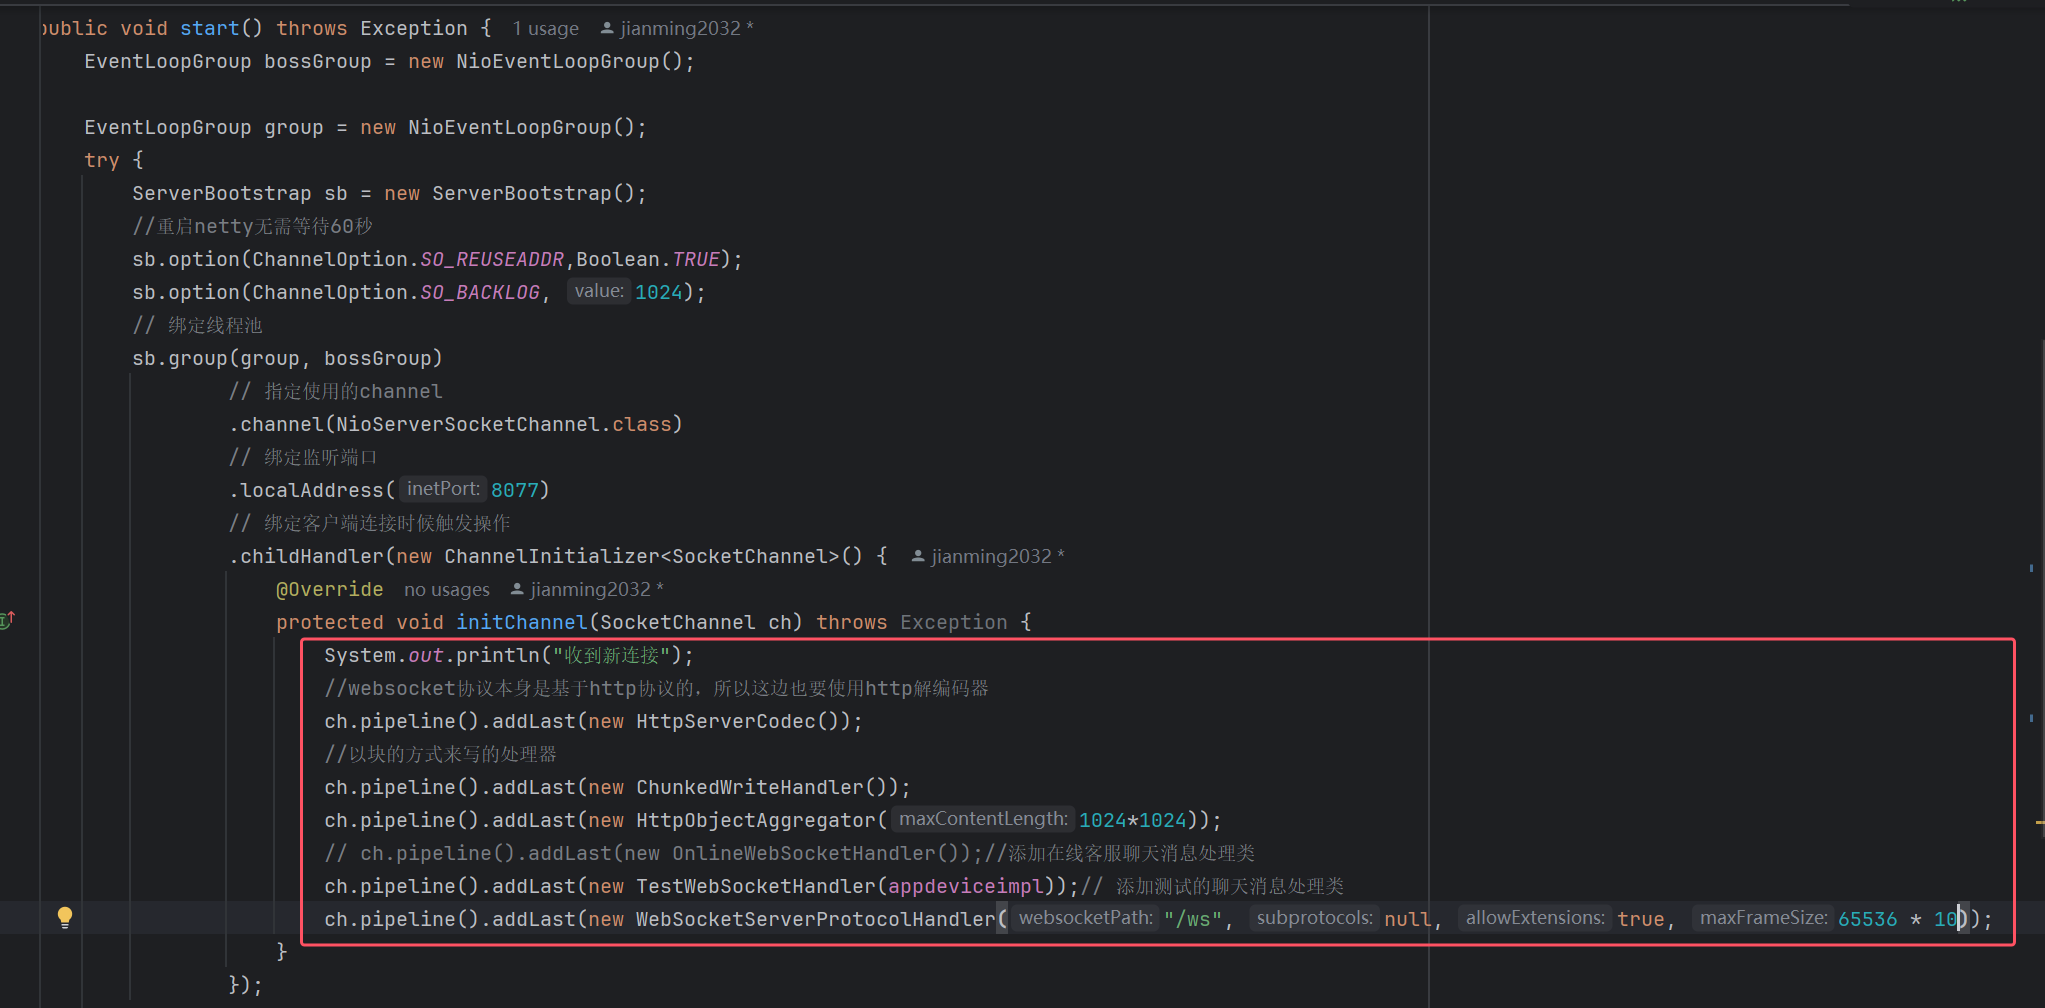This screenshot has width=2045, height=1008.
Task: Click the 'maxContentLength:' parameter hint
Action: (983, 819)
